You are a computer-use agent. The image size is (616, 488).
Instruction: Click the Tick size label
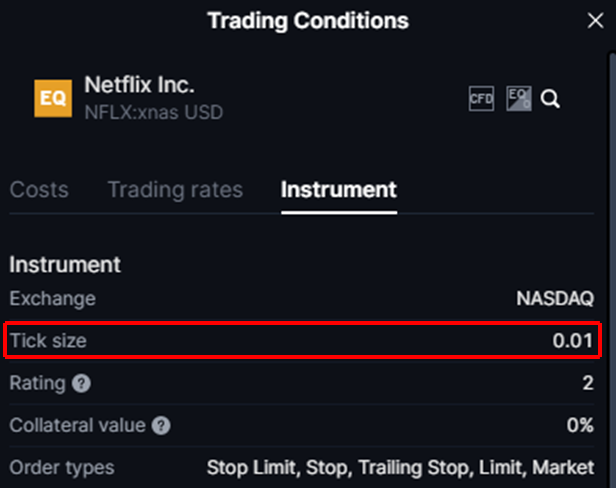48,341
